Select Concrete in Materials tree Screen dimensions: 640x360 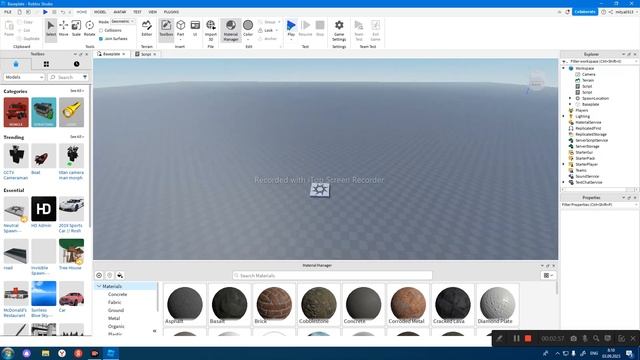pos(118,294)
